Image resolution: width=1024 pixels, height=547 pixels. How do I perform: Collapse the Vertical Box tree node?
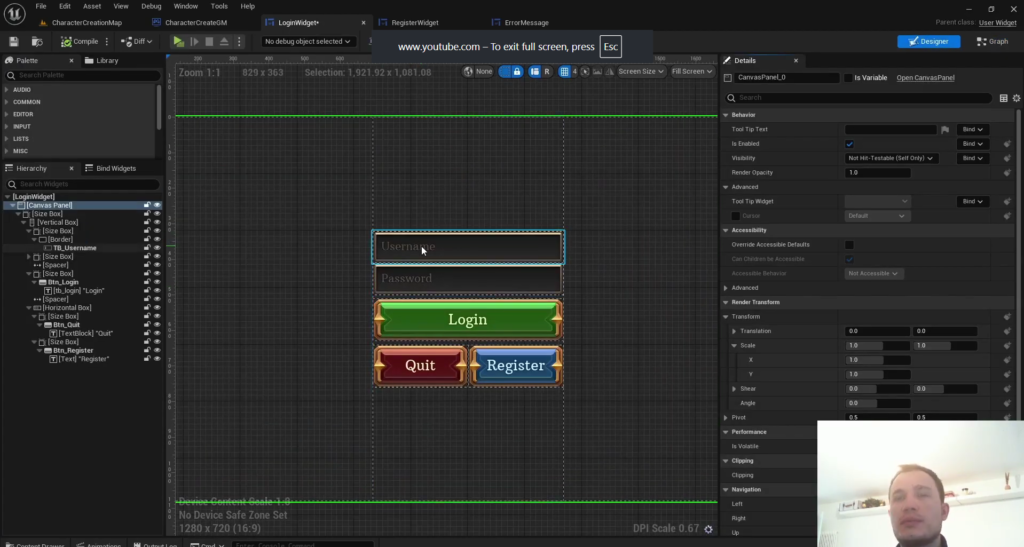[x=24, y=223]
